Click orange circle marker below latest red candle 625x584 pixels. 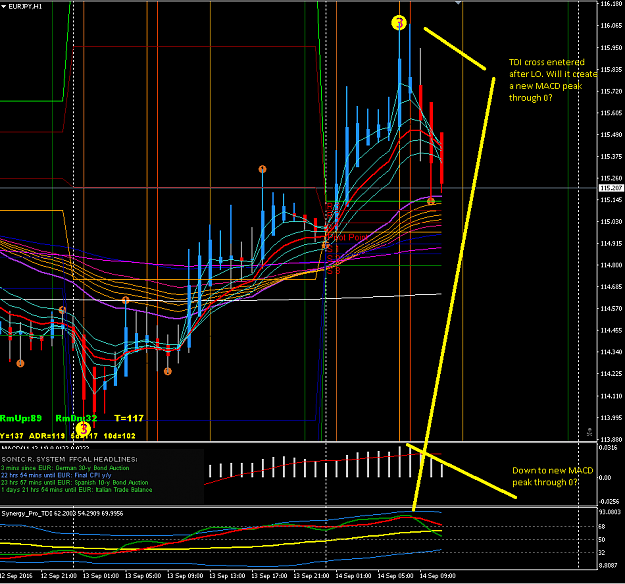point(431,201)
